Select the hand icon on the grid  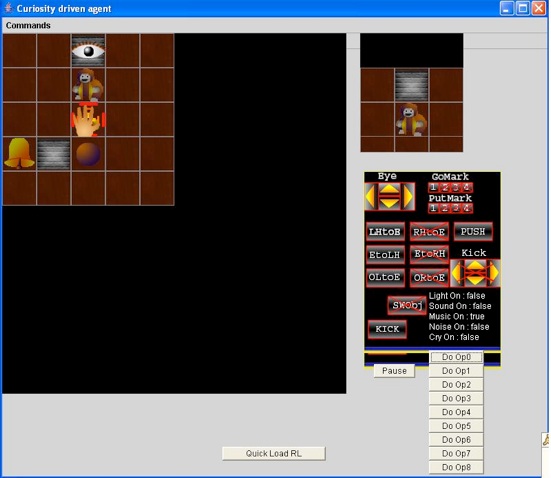point(88,120)
